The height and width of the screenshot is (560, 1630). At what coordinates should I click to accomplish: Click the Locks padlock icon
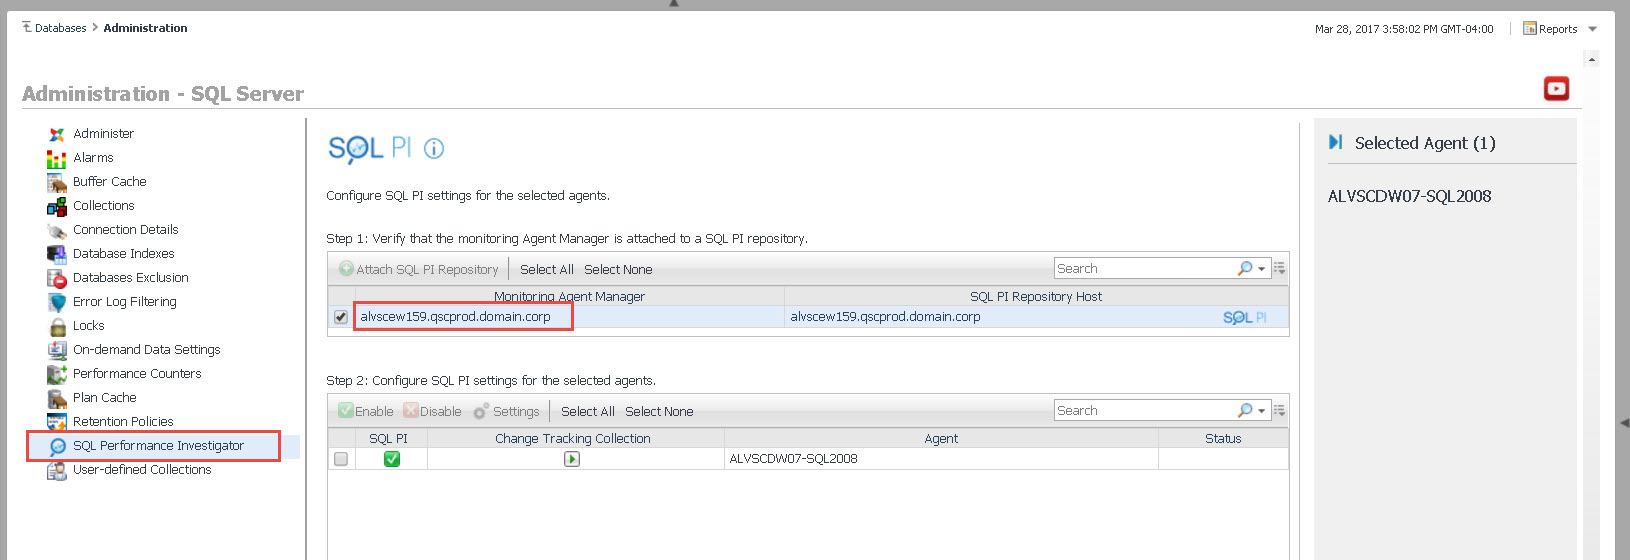57,326
